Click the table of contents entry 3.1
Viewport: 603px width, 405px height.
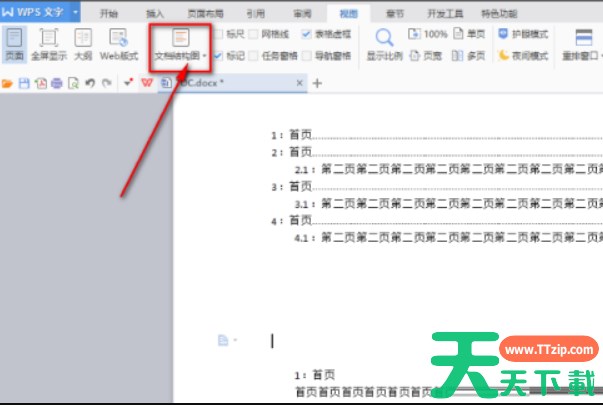coord(305,203)
